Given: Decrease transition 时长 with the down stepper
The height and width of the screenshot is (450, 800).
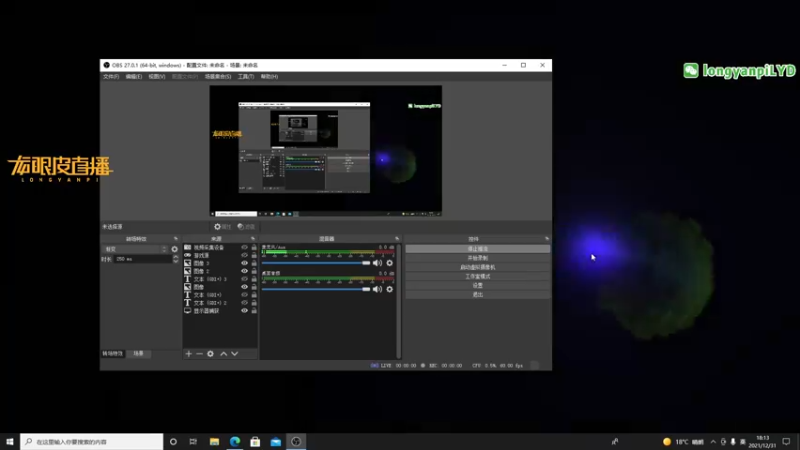Looking at the screenshot, I should [176, 261].
